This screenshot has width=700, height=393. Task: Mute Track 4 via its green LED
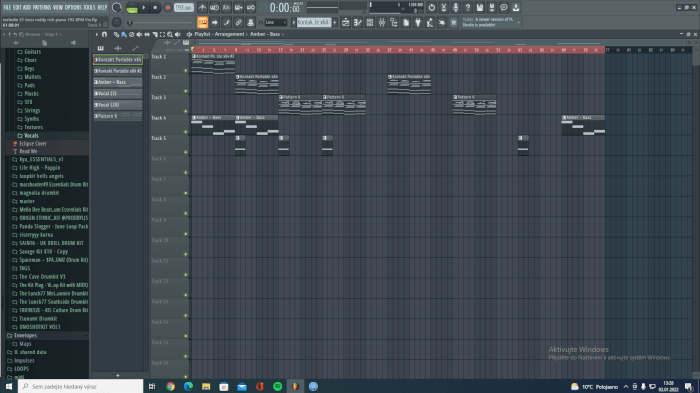(186, 132)
